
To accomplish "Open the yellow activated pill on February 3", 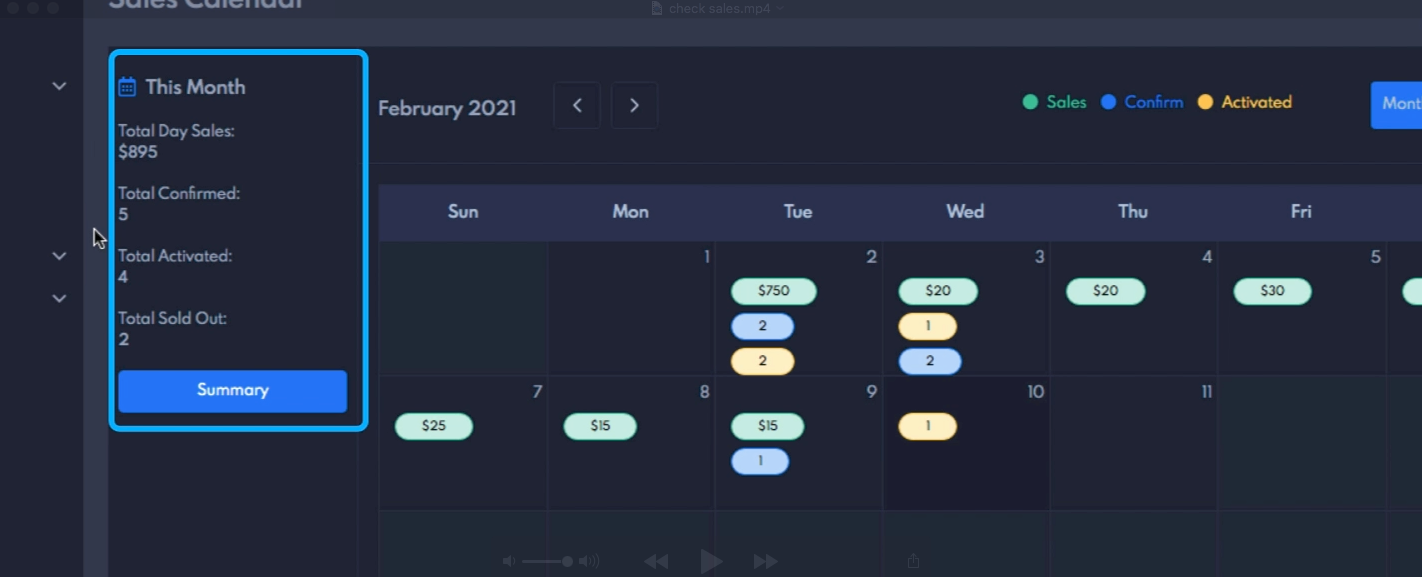I will pyautogui.click(x=928, y=326).
